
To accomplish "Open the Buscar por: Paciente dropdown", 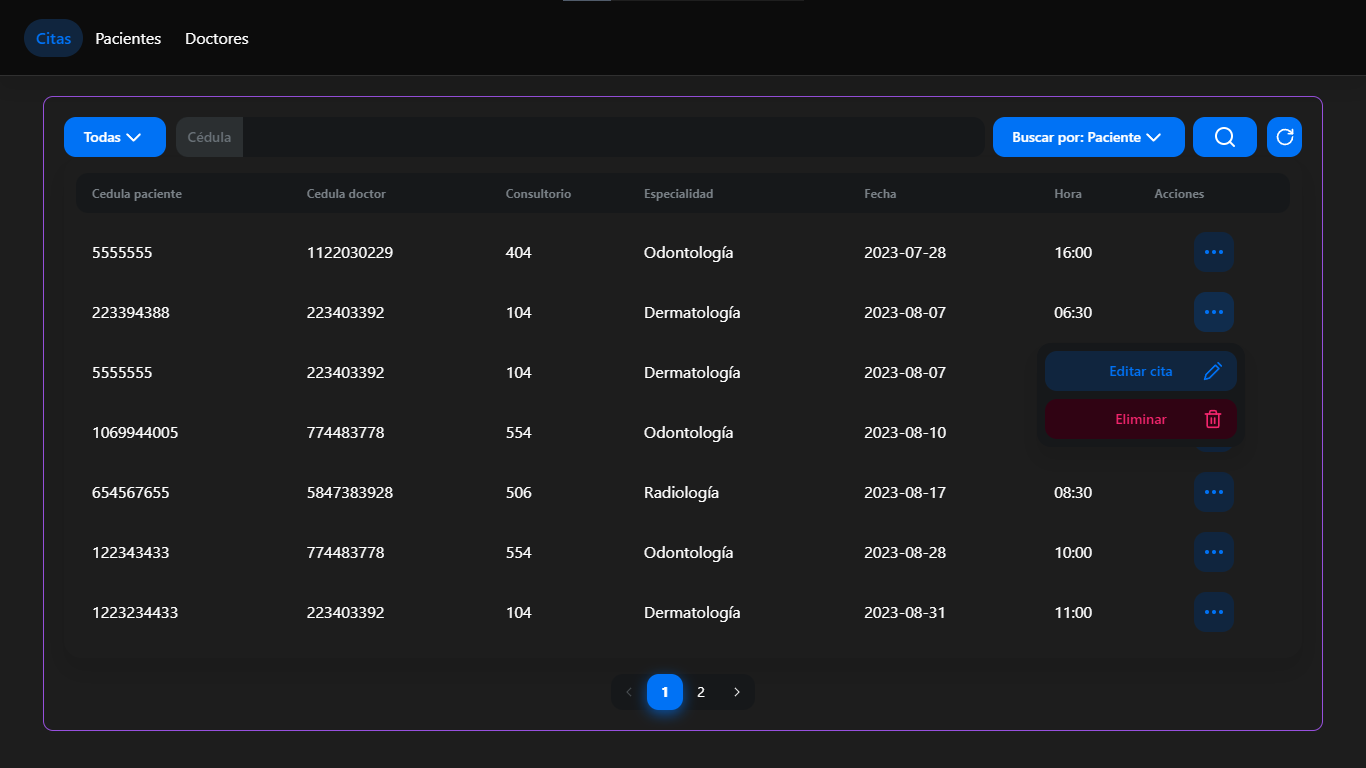I will tap(1089, 137).
